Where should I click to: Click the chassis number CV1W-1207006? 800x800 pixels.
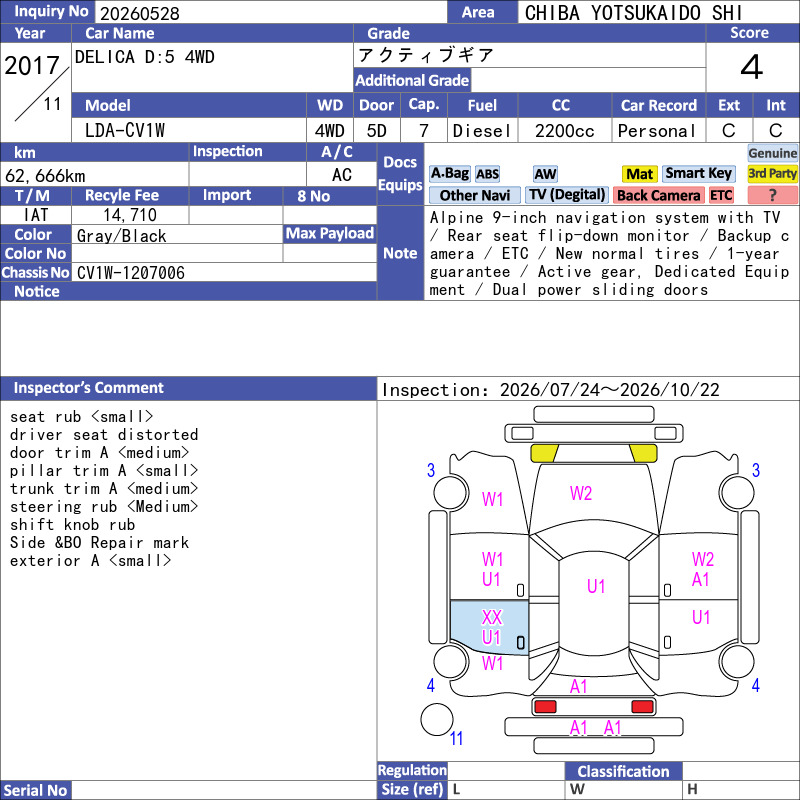tap(131, 273)
